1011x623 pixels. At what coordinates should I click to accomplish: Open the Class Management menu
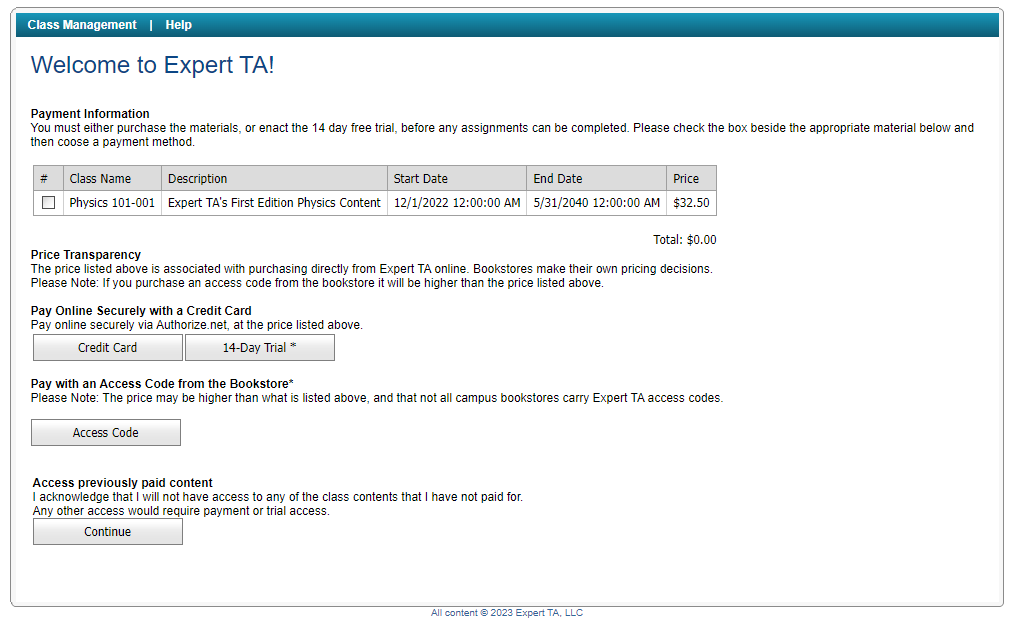point(82,25)
